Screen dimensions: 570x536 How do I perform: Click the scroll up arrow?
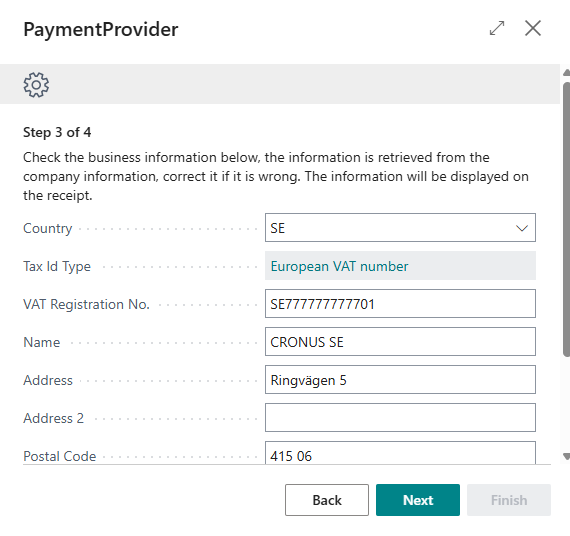566,73
